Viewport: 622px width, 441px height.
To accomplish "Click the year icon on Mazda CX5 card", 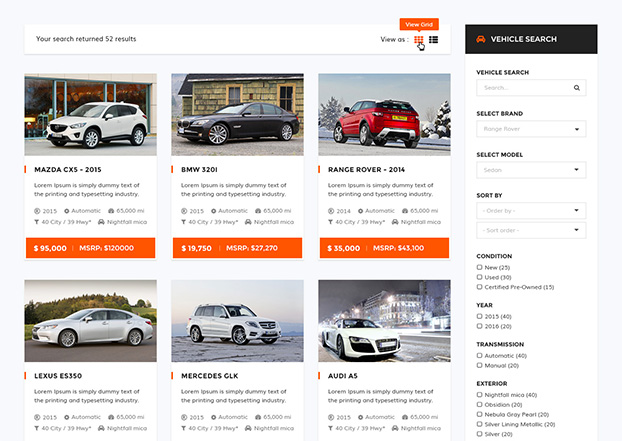I will pos(37,211).
